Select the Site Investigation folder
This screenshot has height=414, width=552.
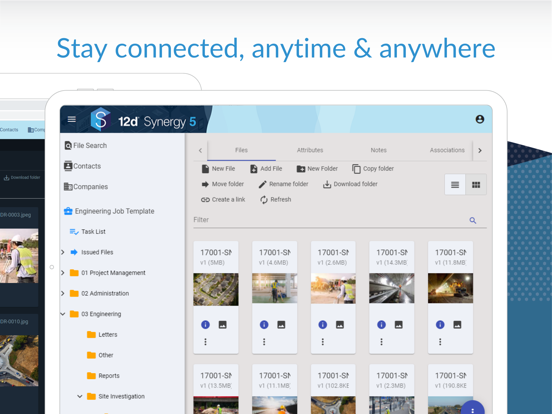[x=116, y=396]
